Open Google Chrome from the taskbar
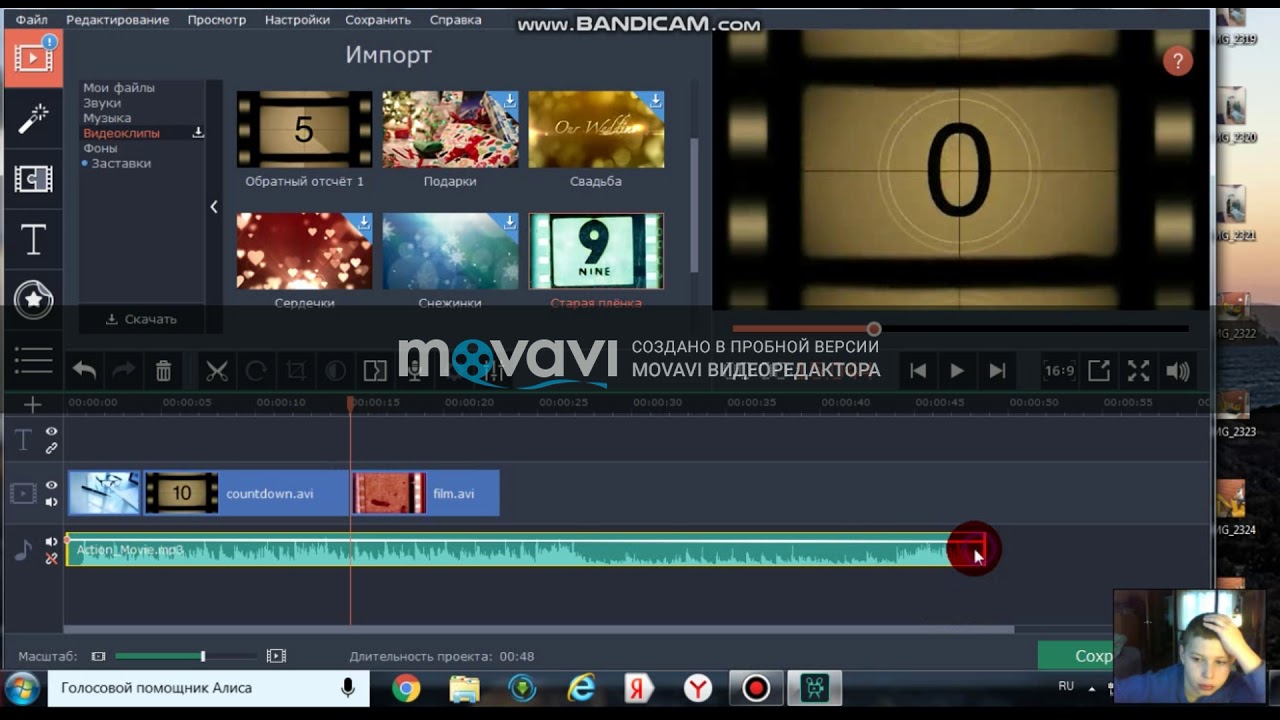The image size is (1280, 720). (x=405, y=688)
